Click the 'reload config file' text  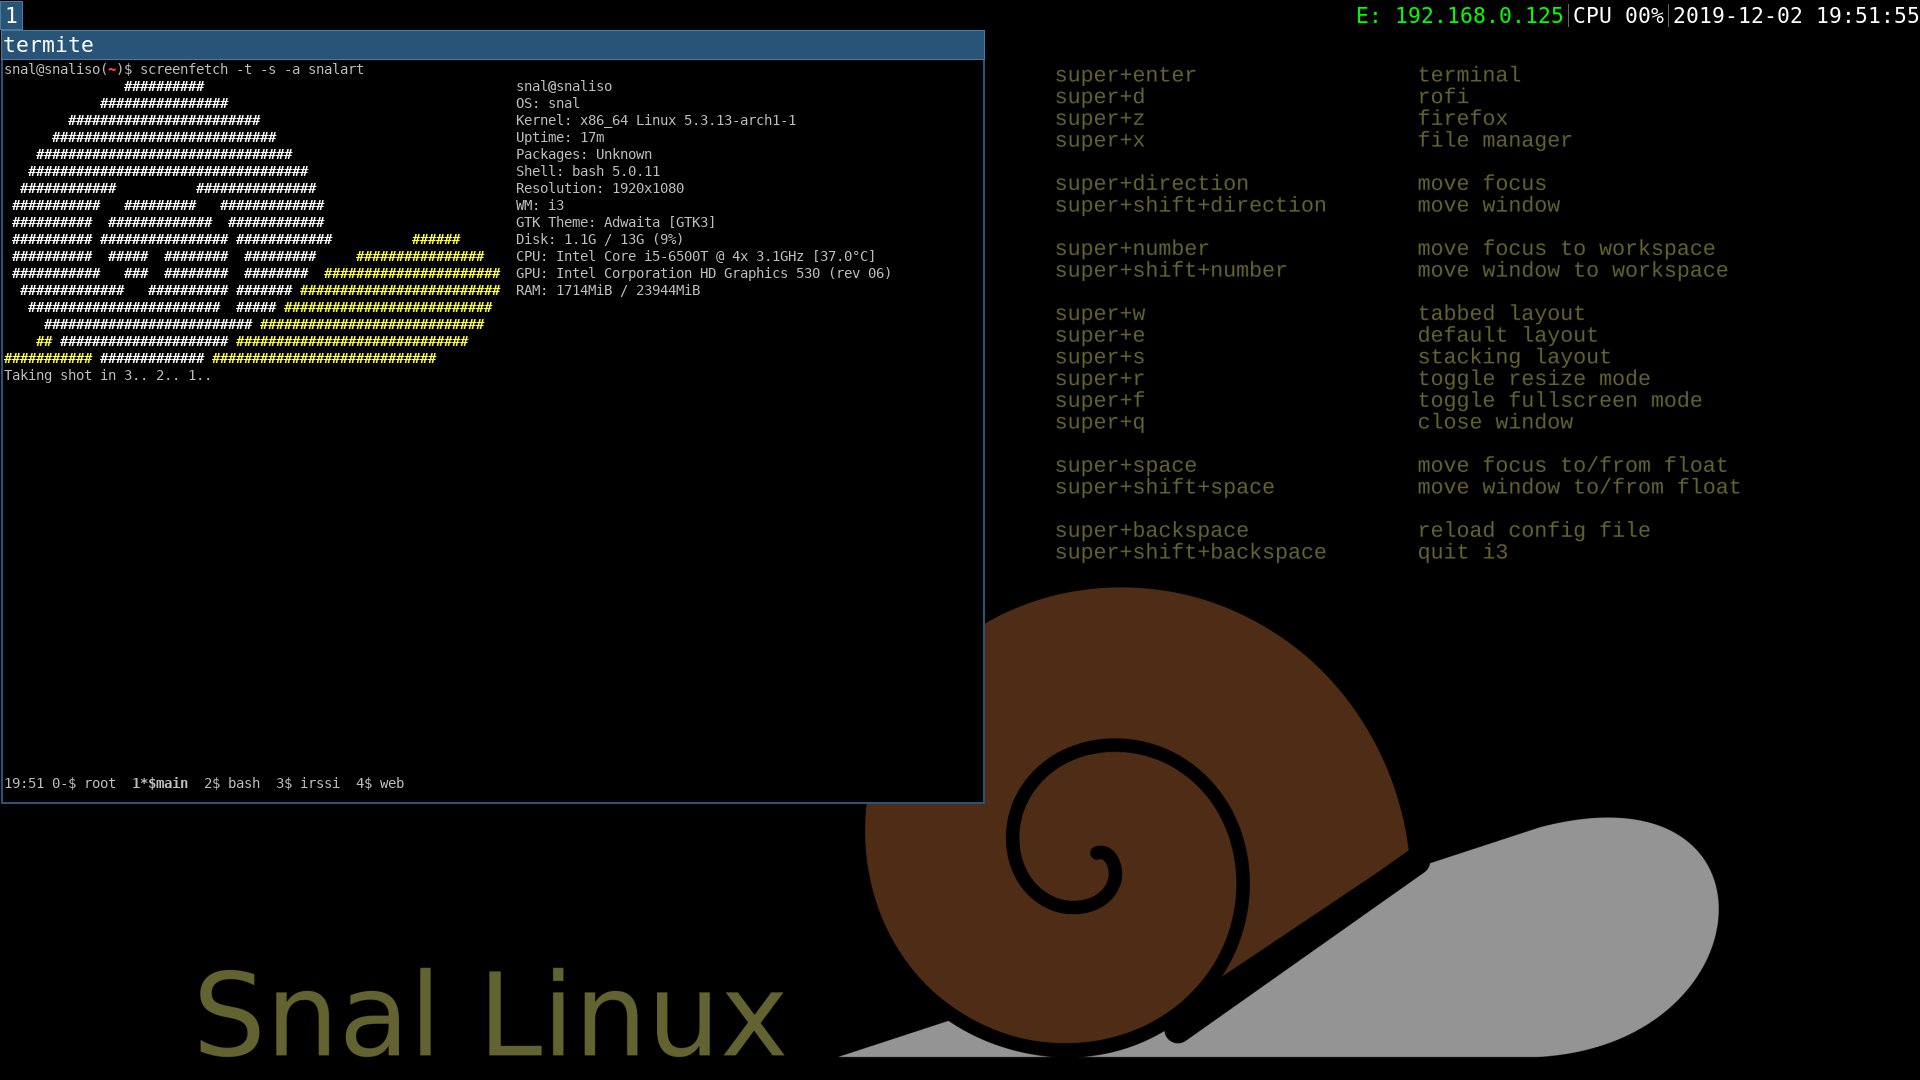click(1533, 530)
